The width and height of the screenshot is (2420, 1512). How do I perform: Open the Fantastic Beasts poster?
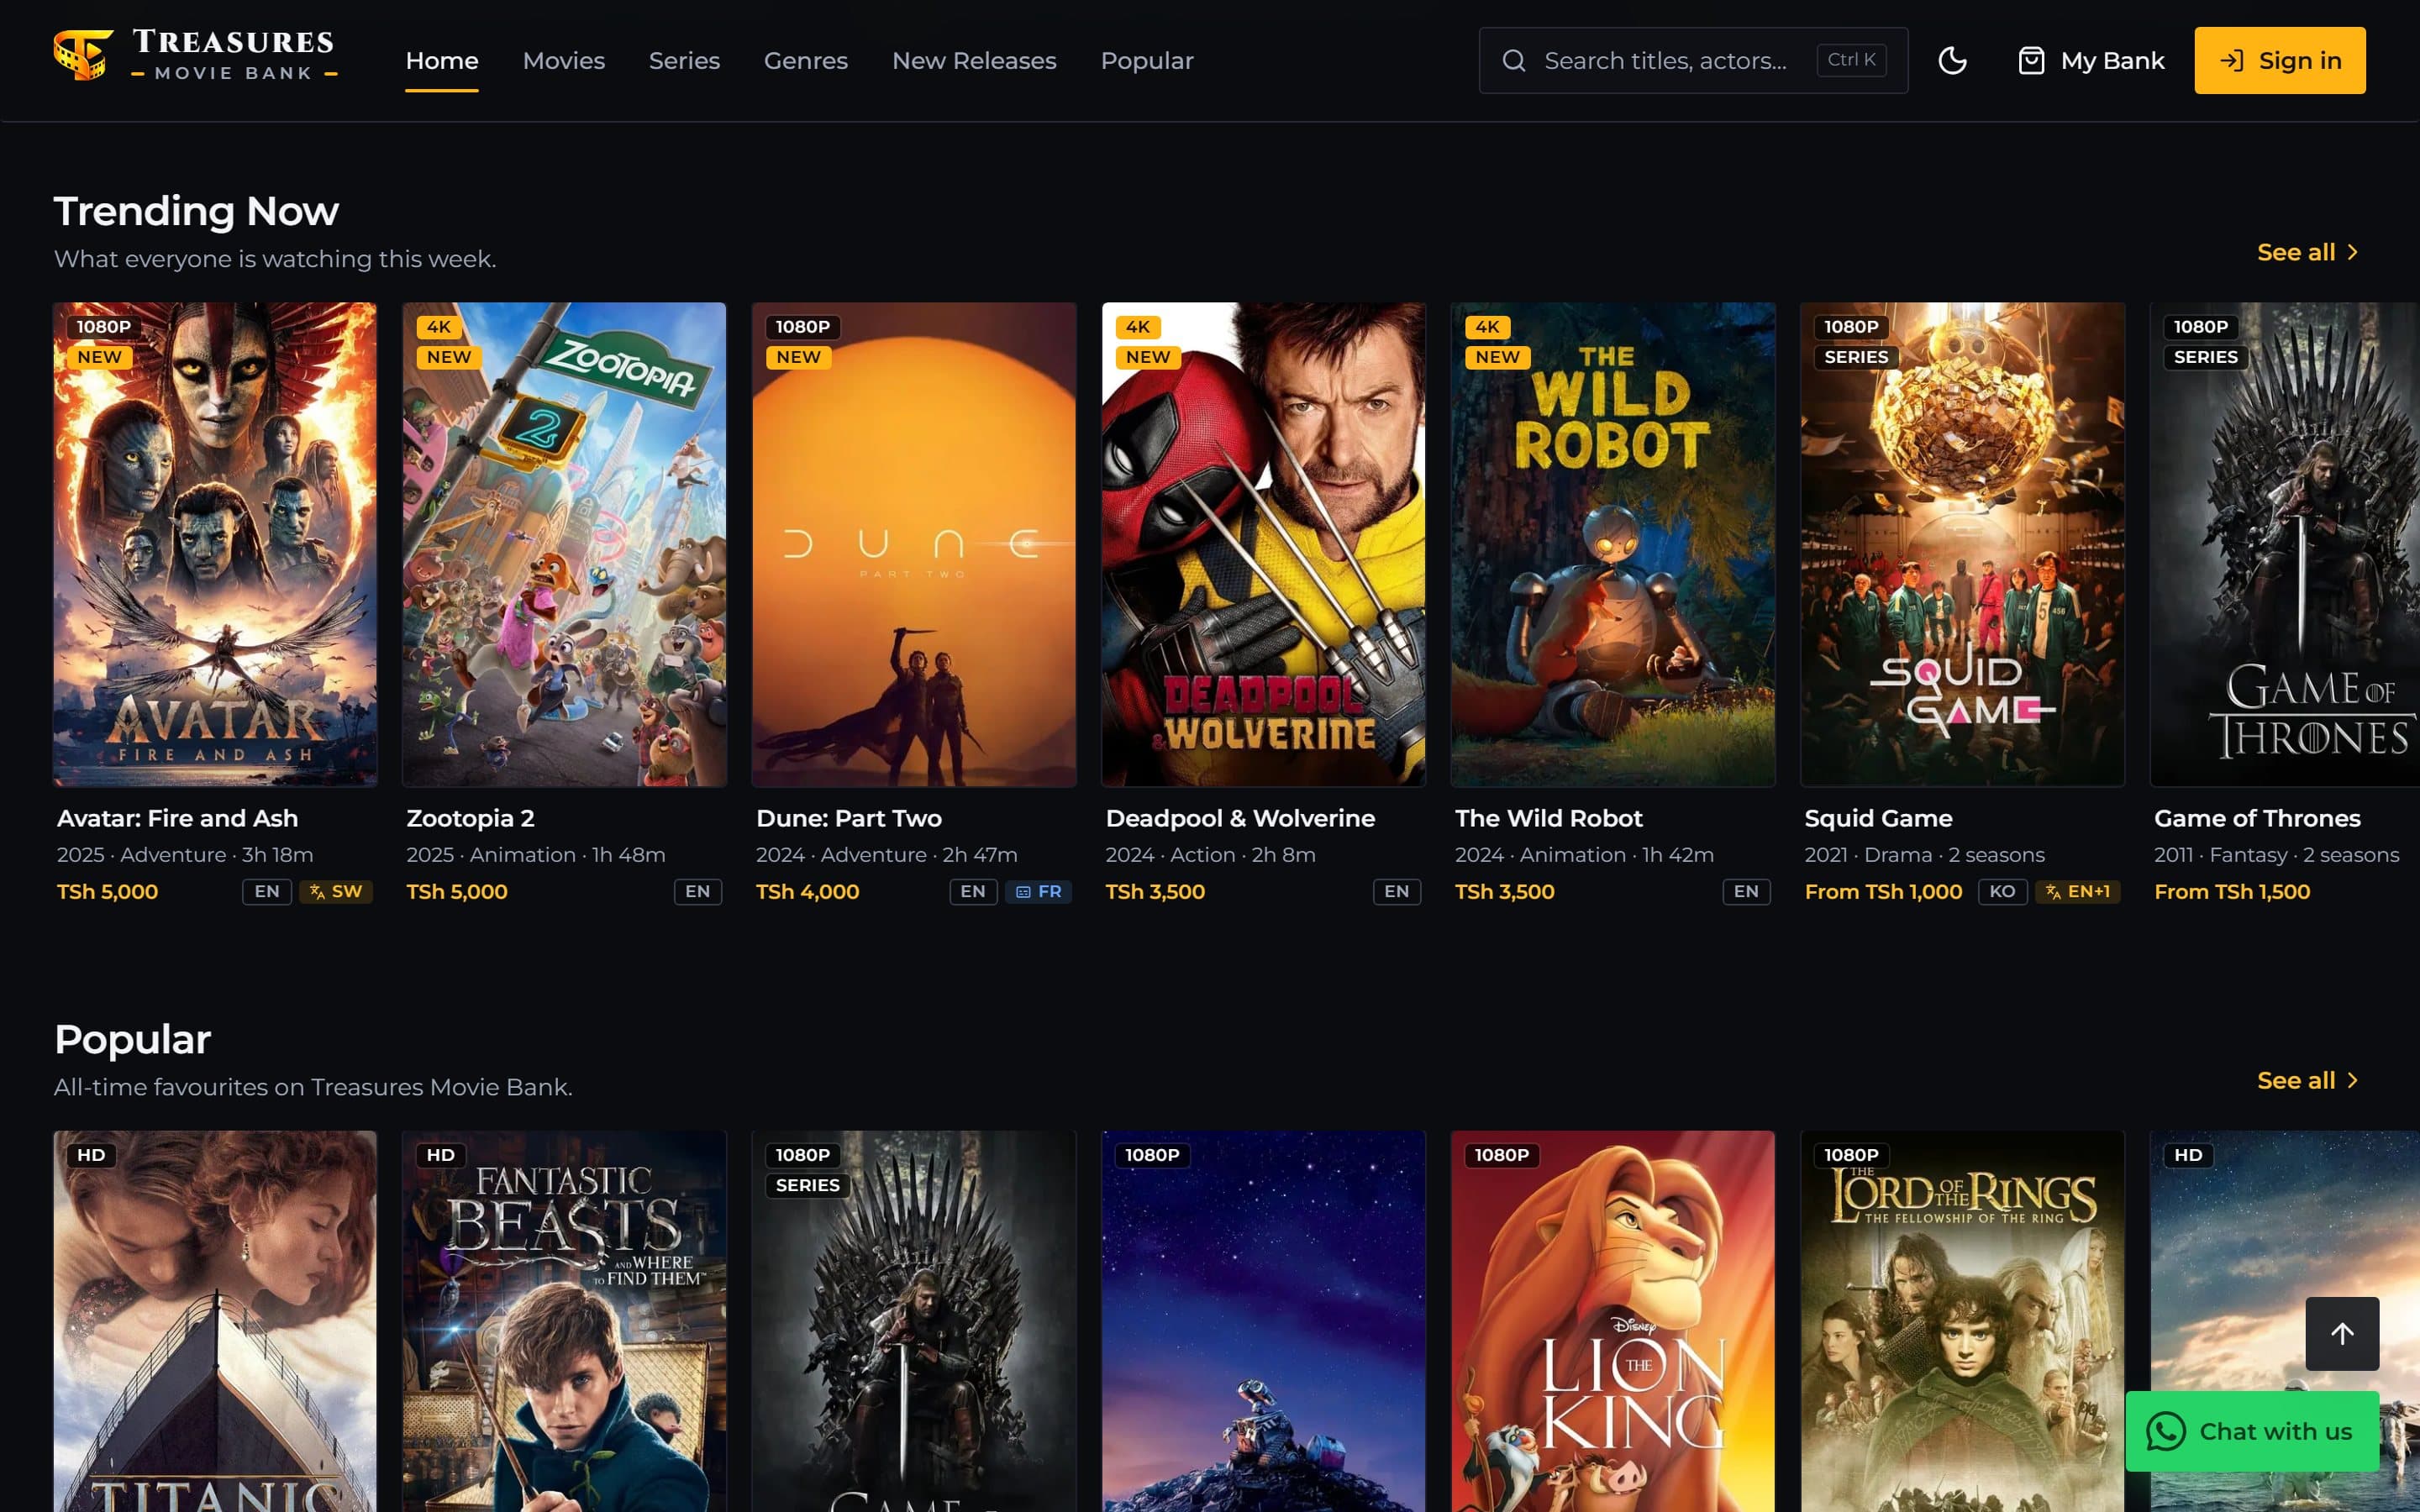(564, 1321)
